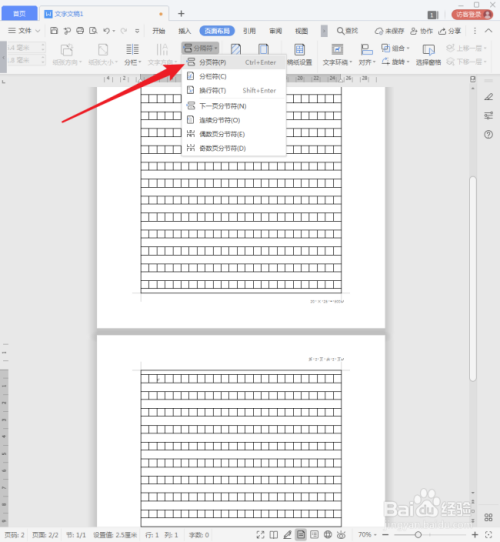Choose 分栏符(C) column break menu item
Screen dimensions: 500x542
coord(234,76)
